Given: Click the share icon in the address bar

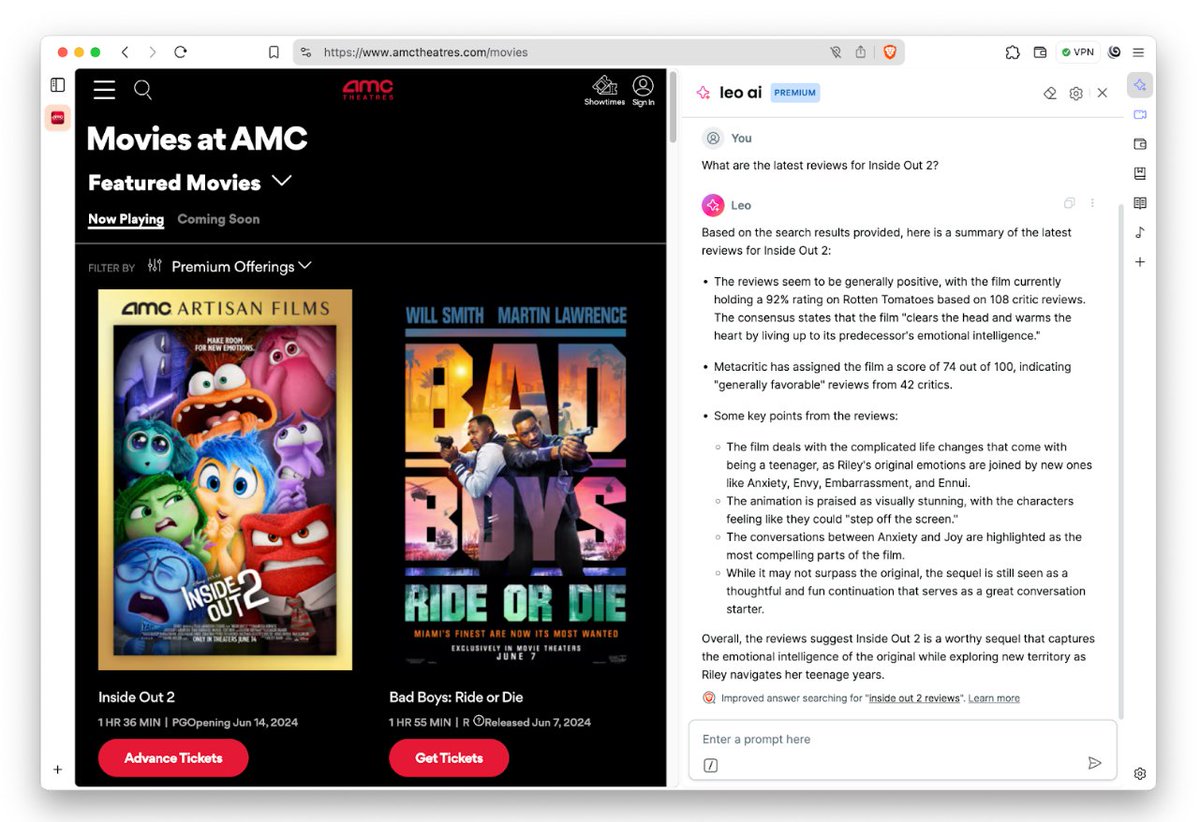Looking at the screenshot, I should (860, 52).
